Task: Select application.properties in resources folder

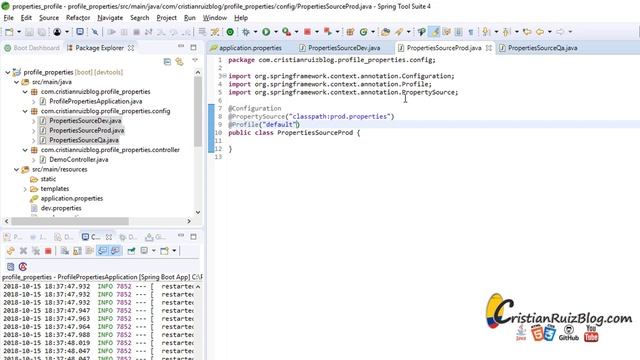Action: point(71,198)
